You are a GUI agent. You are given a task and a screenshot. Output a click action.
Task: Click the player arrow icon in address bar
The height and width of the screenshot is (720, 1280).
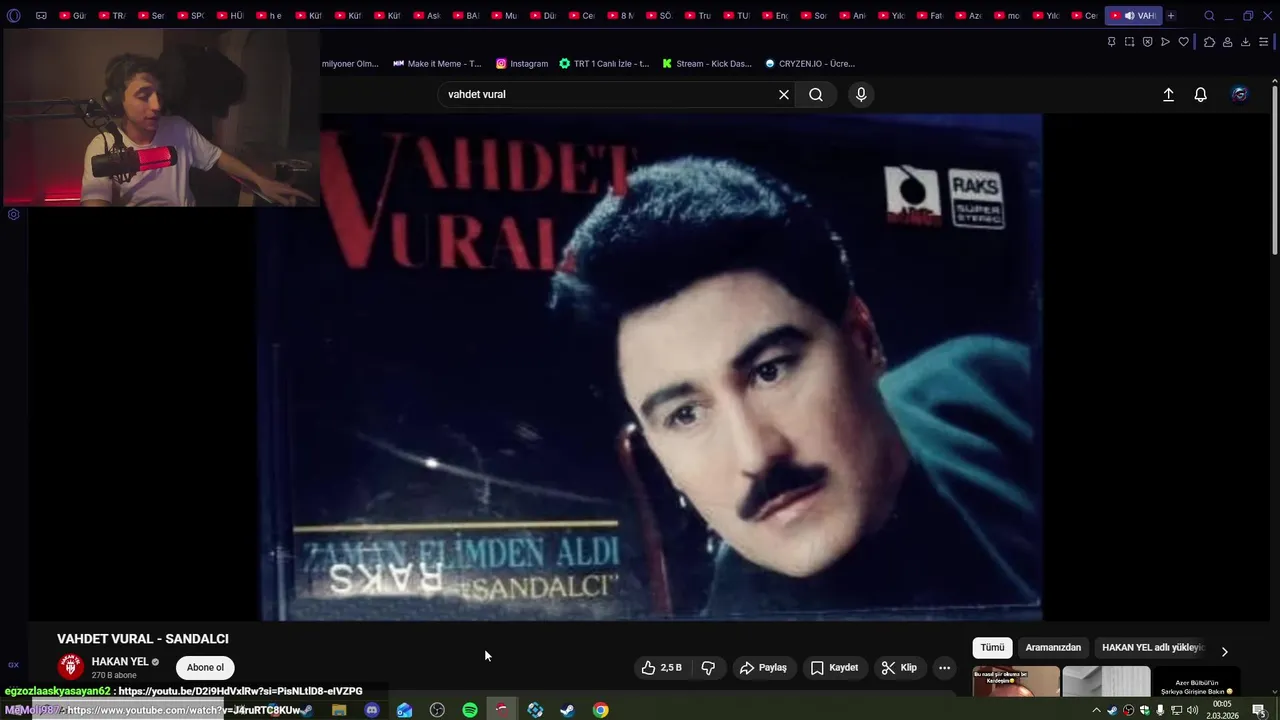point(1165,42)
